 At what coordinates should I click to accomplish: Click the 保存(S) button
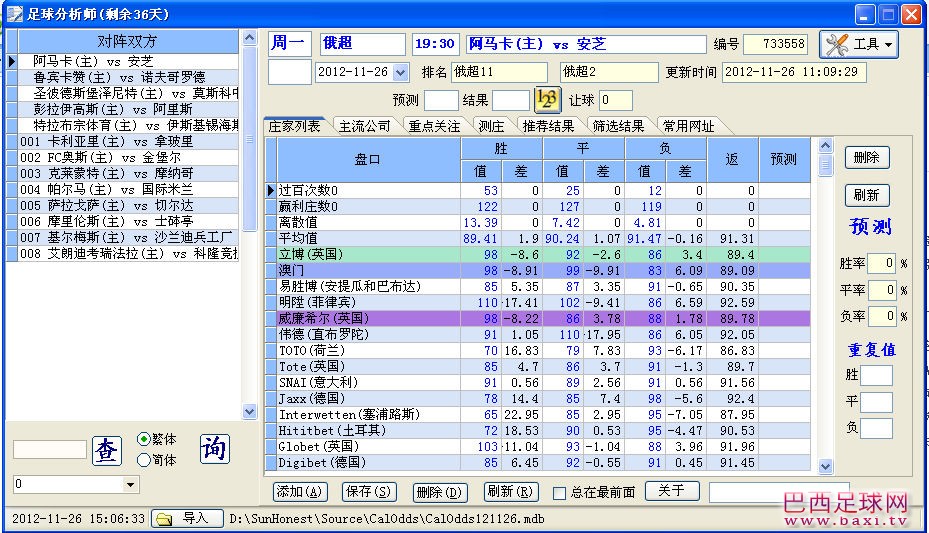point(369,492)
